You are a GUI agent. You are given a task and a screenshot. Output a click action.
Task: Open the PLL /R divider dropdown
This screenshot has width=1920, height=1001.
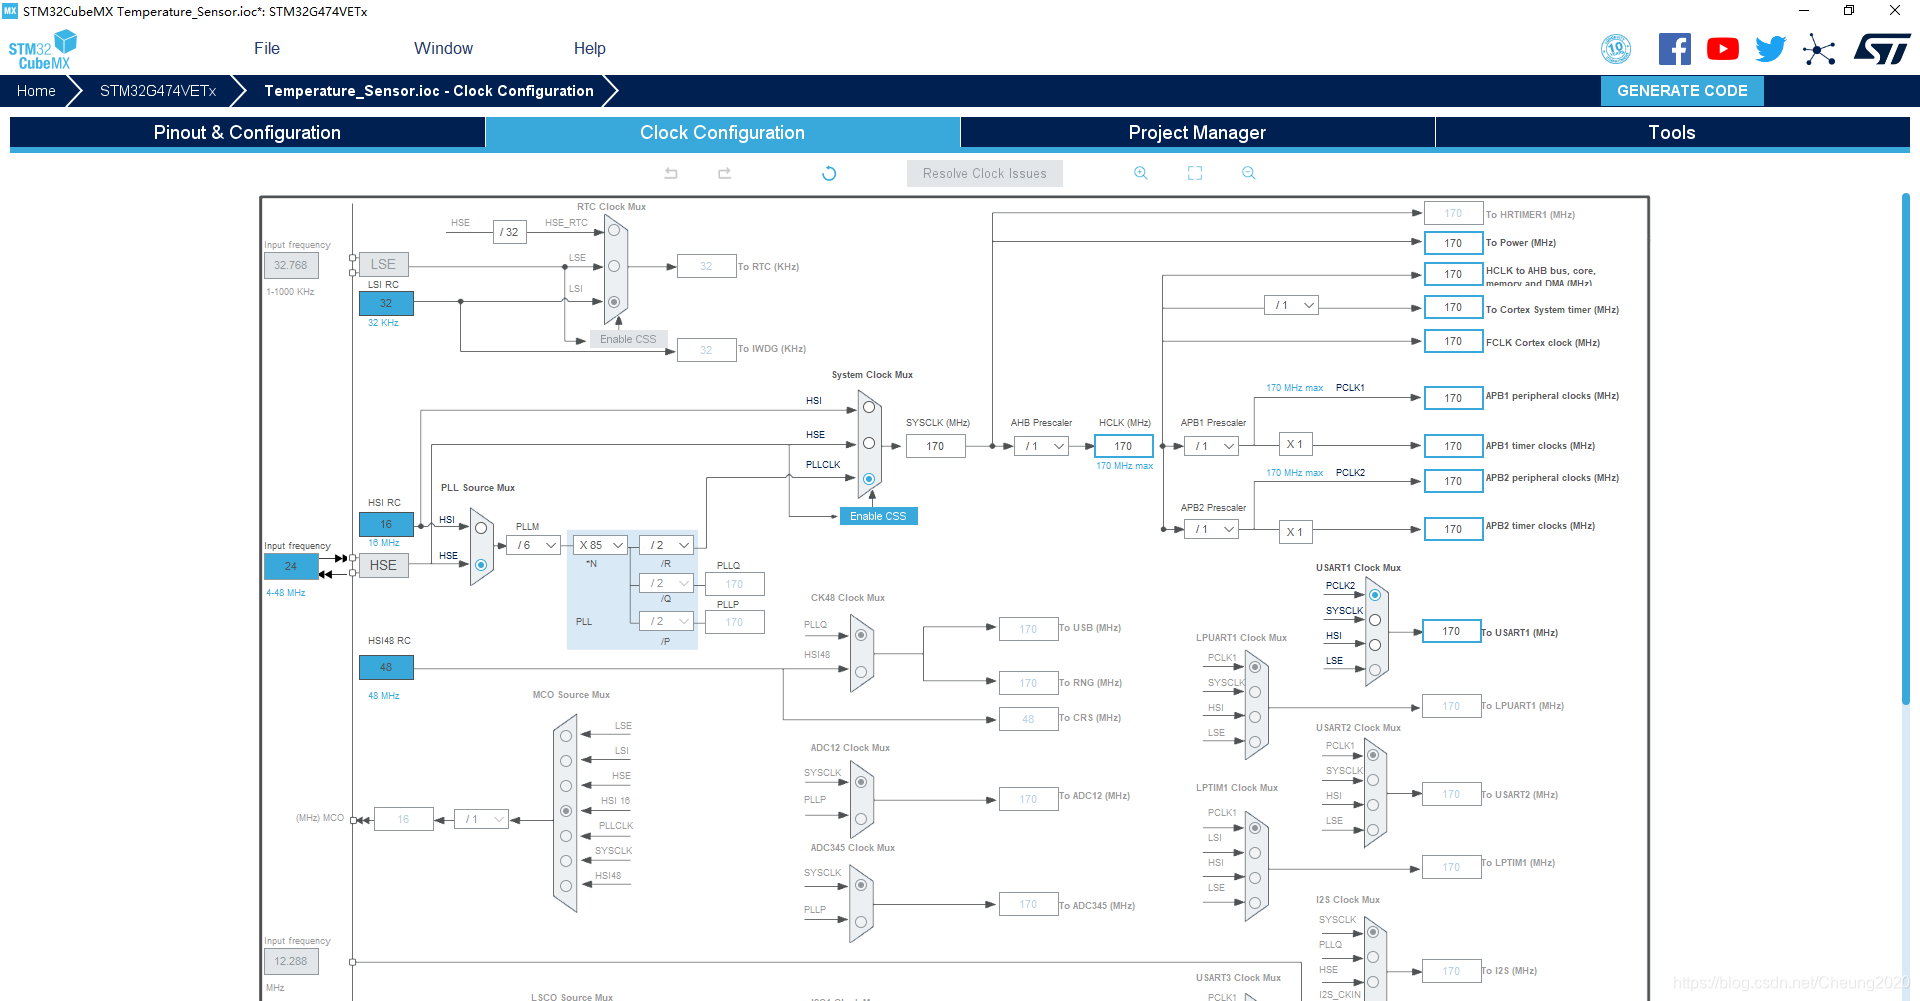[666, 545]
